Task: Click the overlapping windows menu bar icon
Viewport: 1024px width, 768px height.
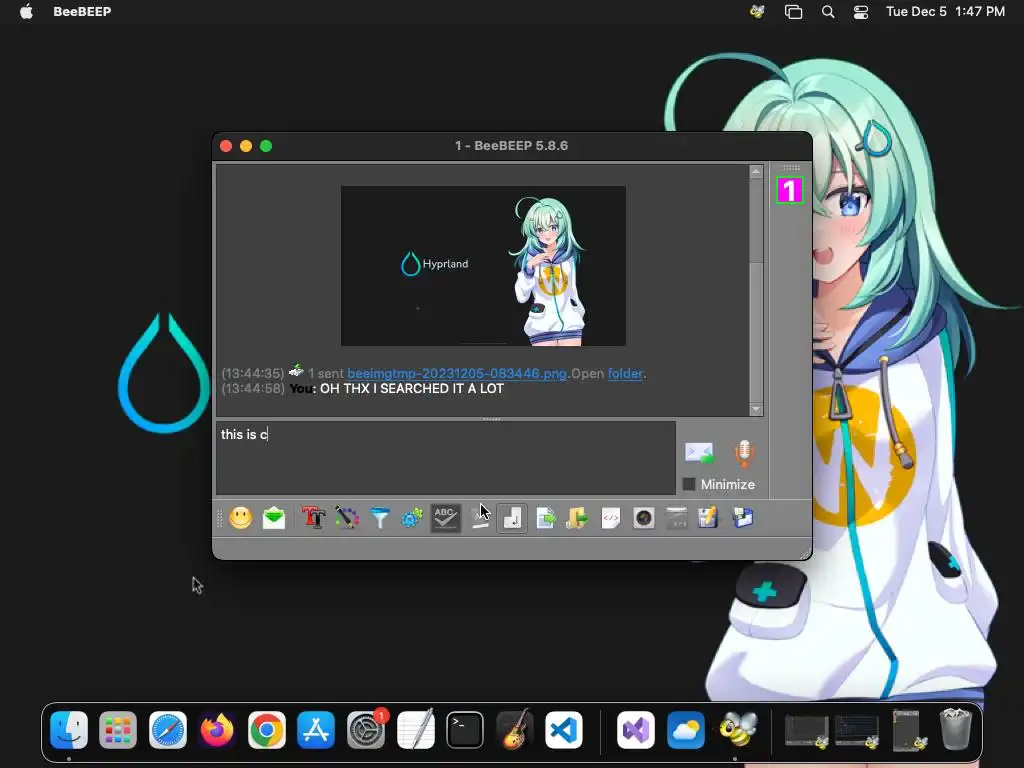Action: tap(793, 12)
